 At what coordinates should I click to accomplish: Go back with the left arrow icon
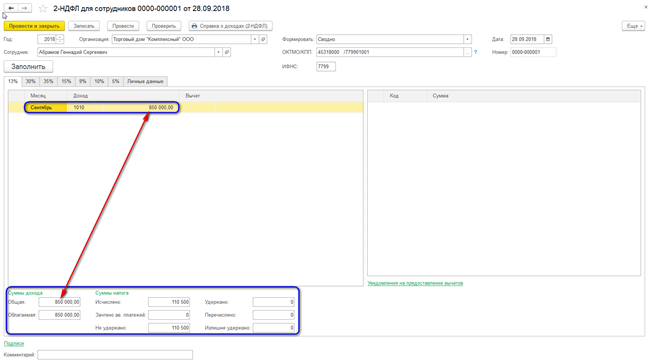click(11, 8)
